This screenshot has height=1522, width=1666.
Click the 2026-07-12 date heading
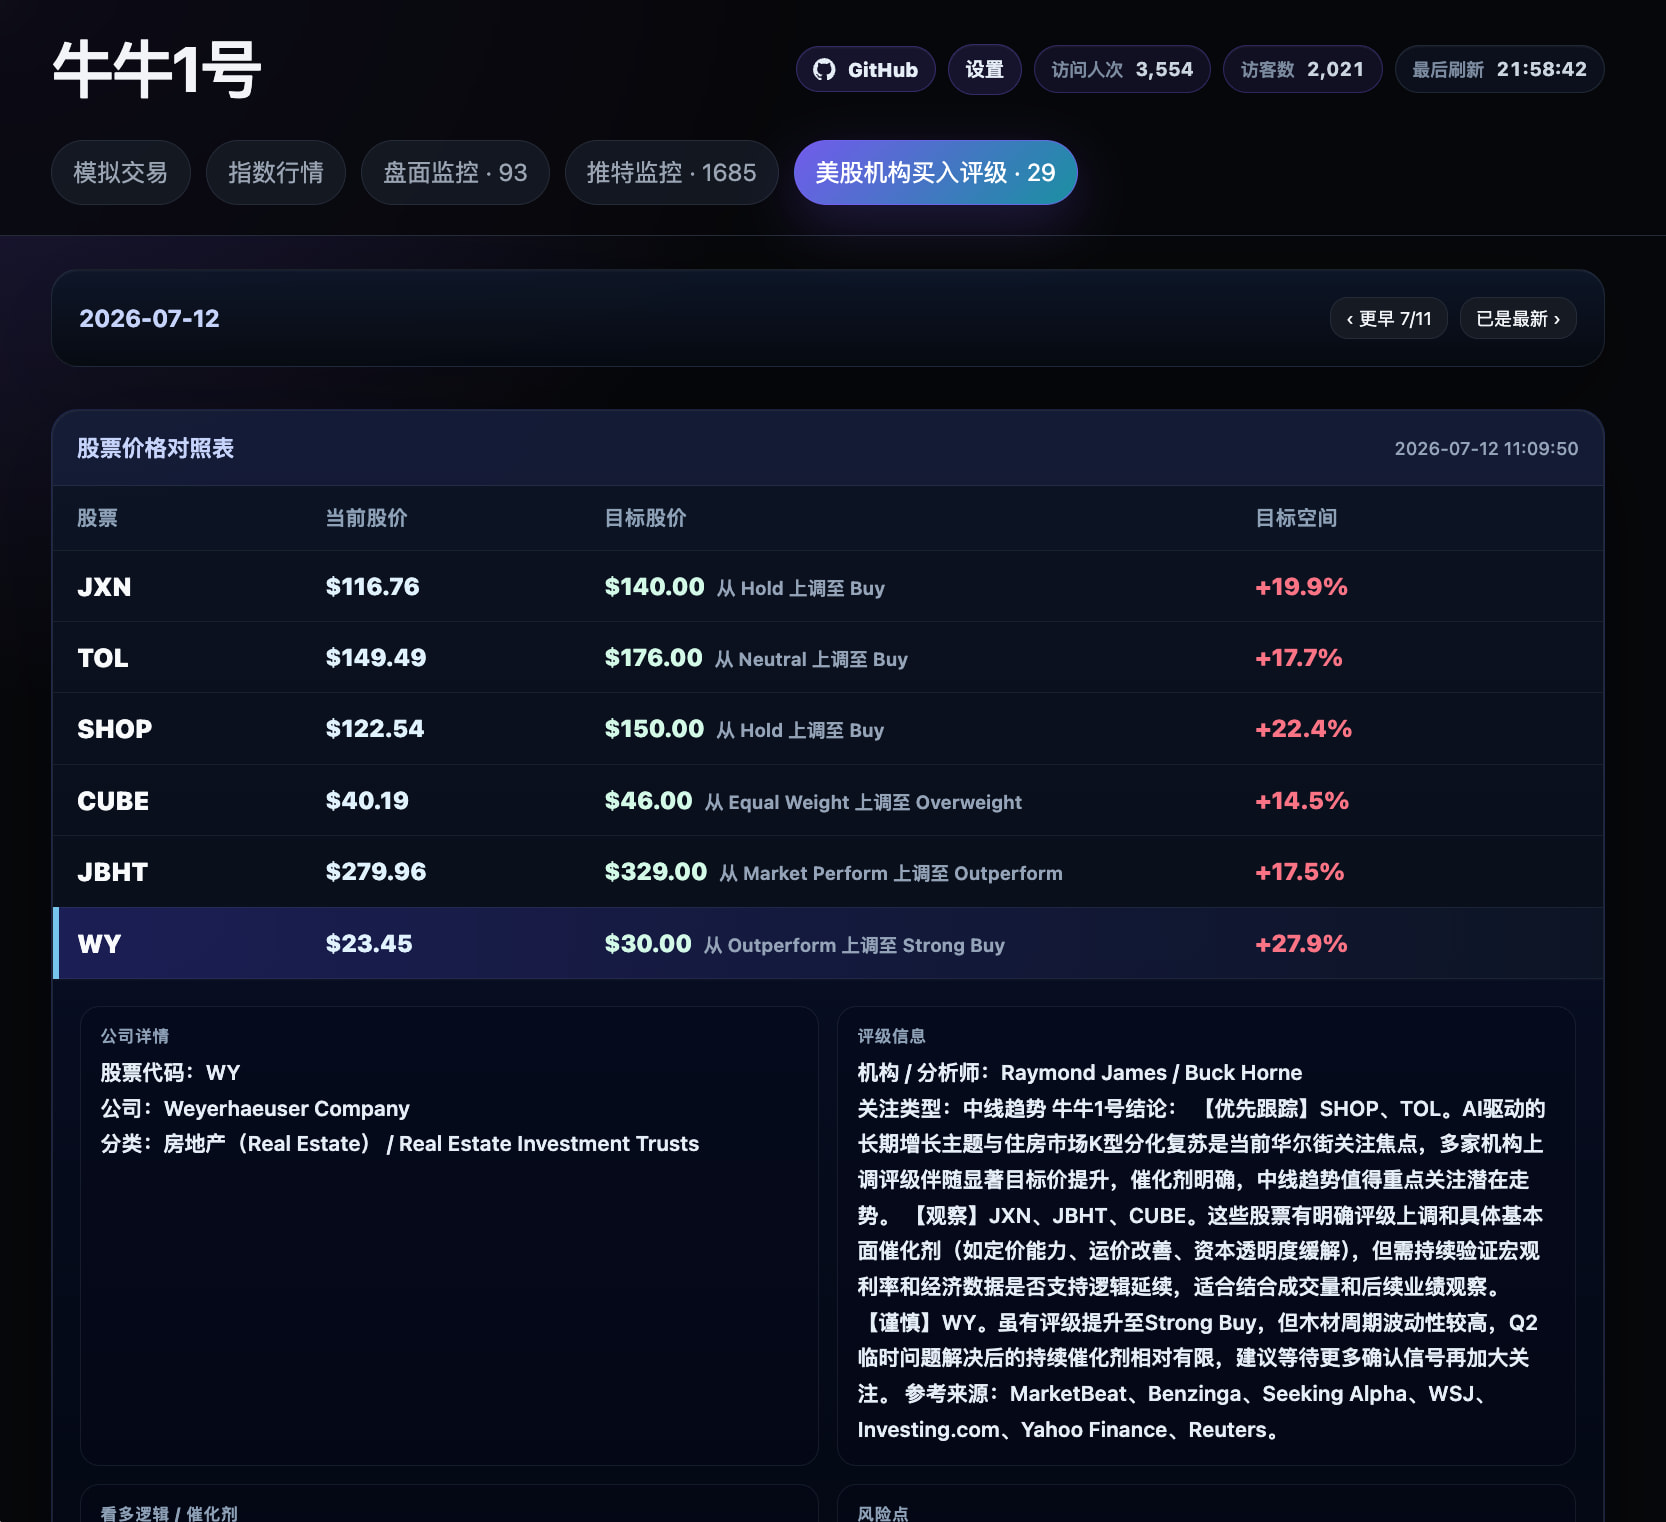click(149, 319)
